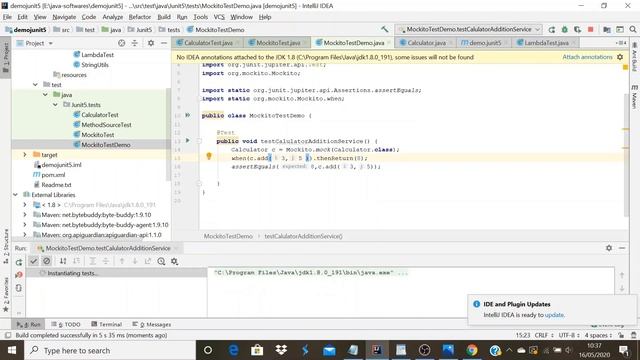
Task: Open the Terminal tool window
Action: click(107, 324)
